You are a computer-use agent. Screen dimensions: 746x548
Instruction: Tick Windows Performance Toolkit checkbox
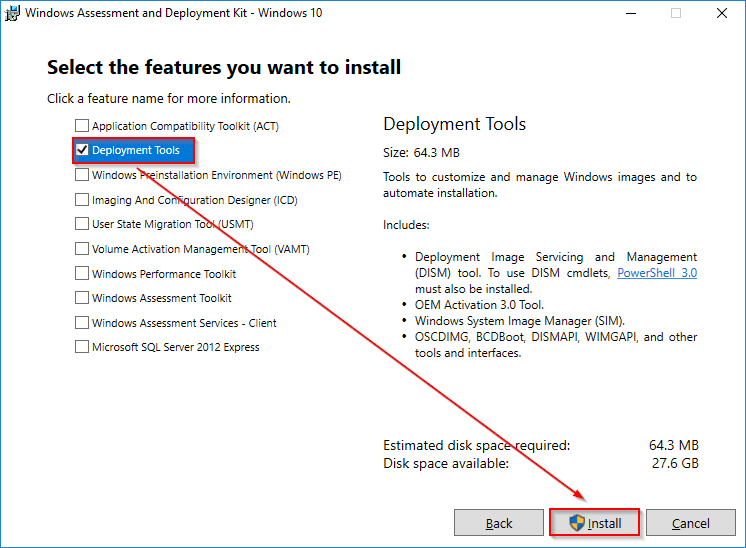[x=82, y=273]
